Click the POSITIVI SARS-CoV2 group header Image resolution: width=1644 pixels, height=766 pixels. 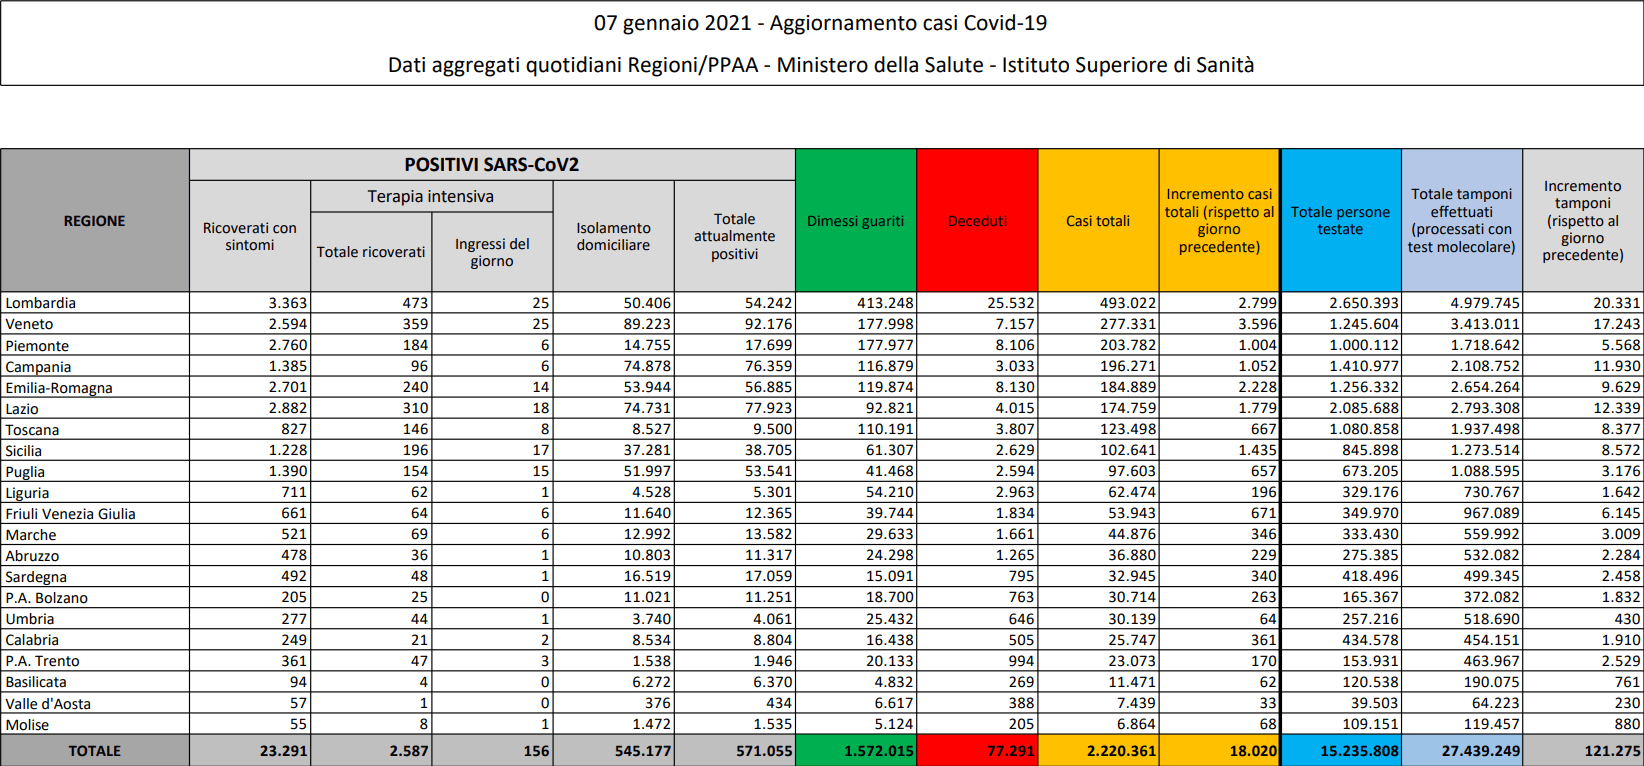(x=491, y=165)
